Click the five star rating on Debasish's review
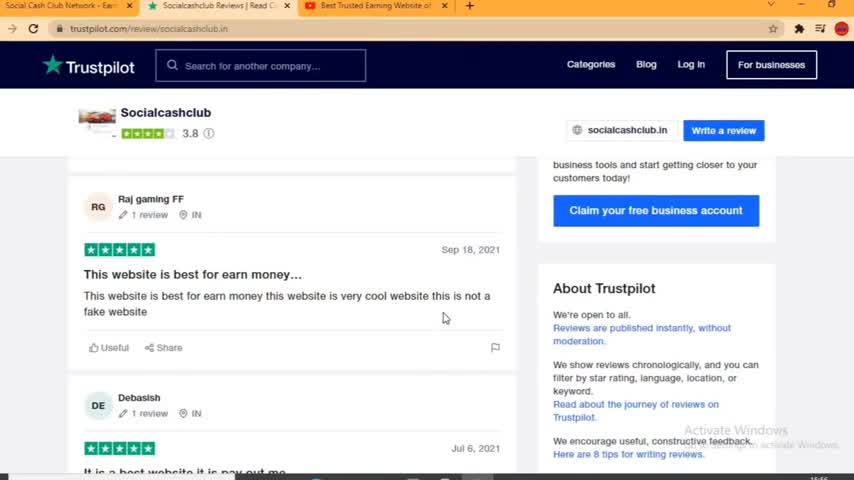Viewport: 854px width, 480px height. click(x=119, y=448)
